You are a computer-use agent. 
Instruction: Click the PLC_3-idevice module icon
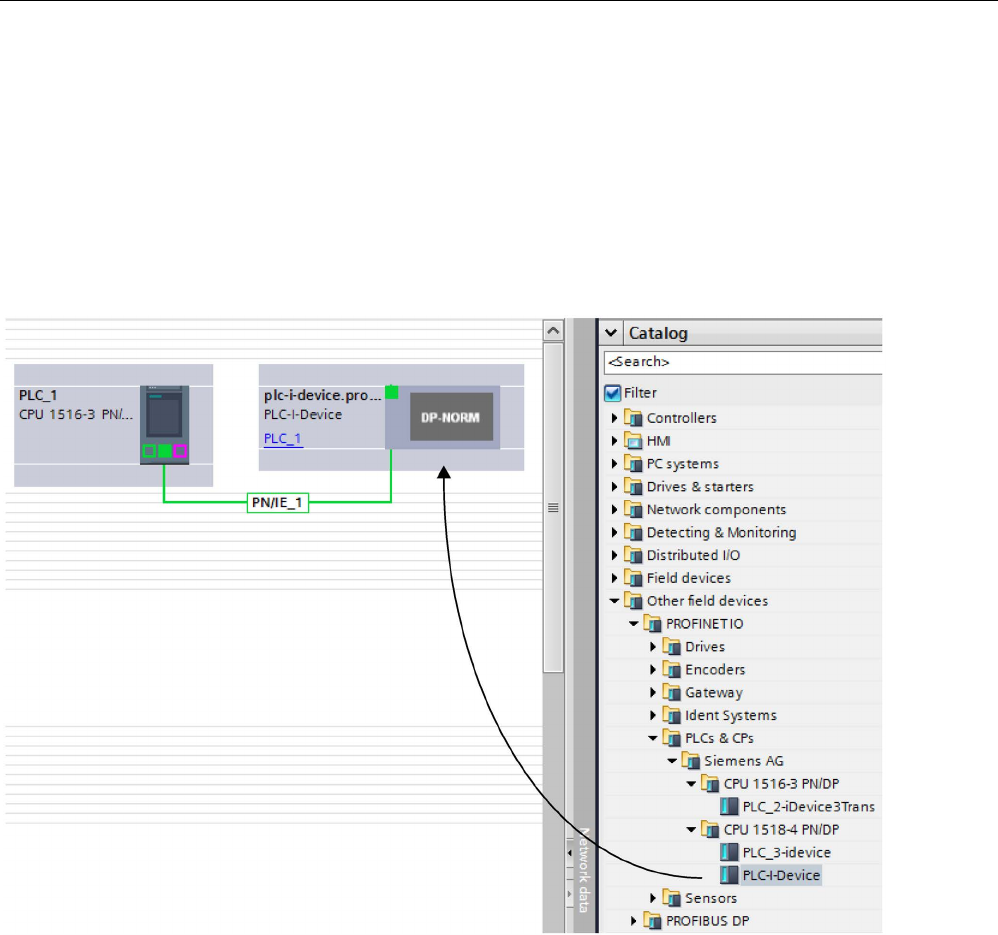(729, 853)
